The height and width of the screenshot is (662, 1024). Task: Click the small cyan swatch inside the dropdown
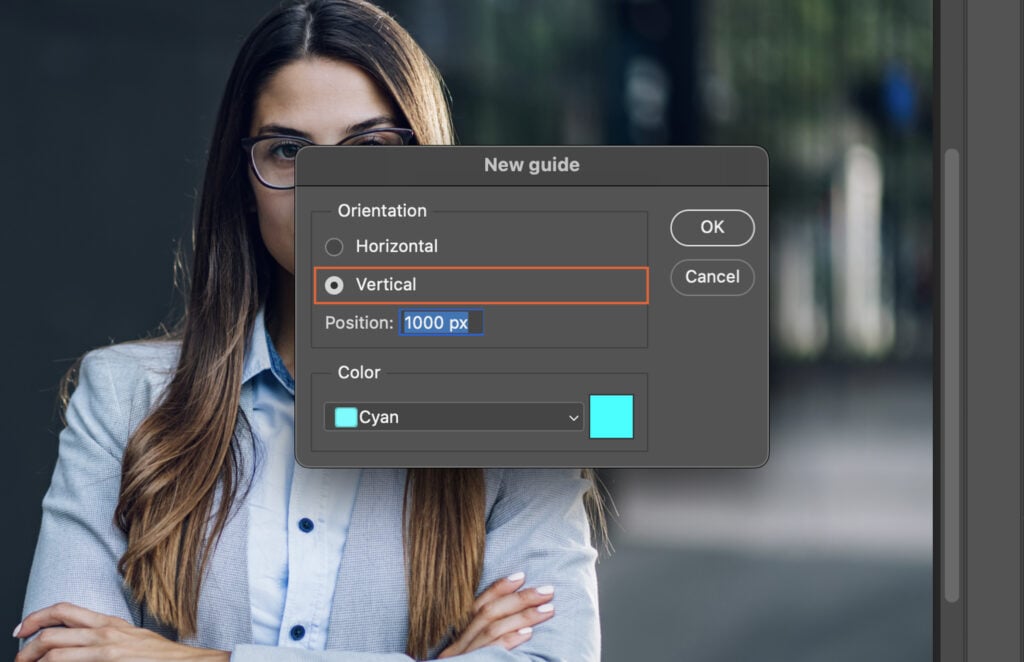coord(345,415)
